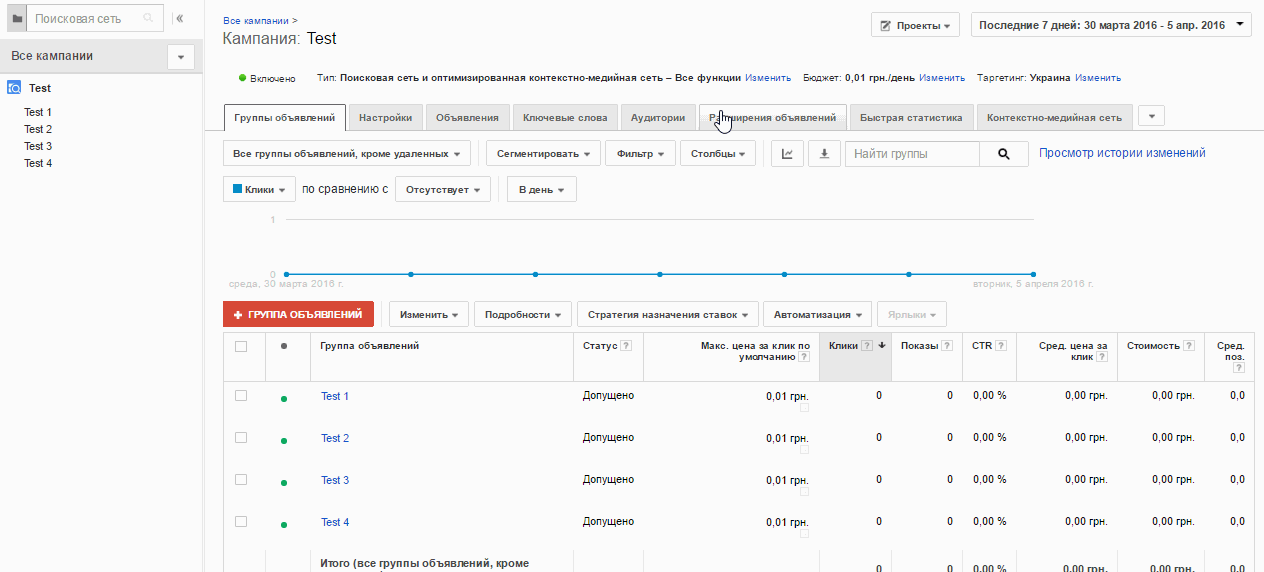Open the Сегментировать dropdown

click(x=544, y=154)
